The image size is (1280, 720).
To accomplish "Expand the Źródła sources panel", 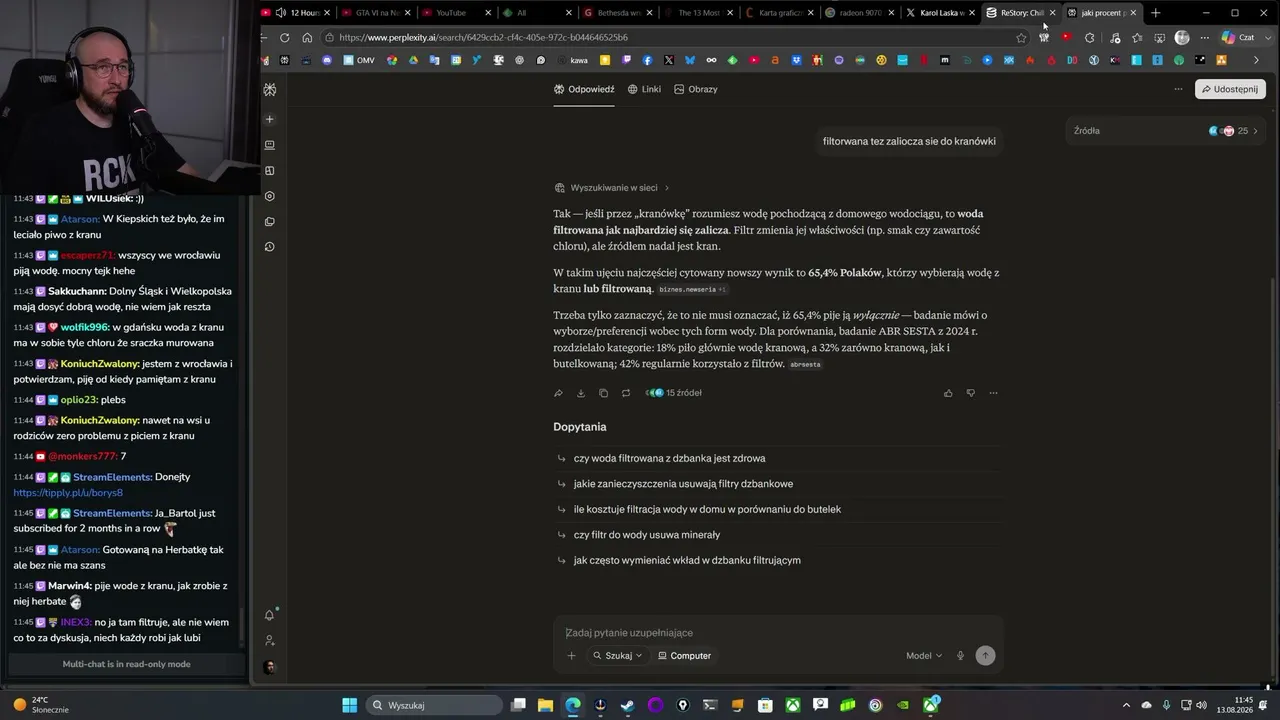I will (1166, 131).
